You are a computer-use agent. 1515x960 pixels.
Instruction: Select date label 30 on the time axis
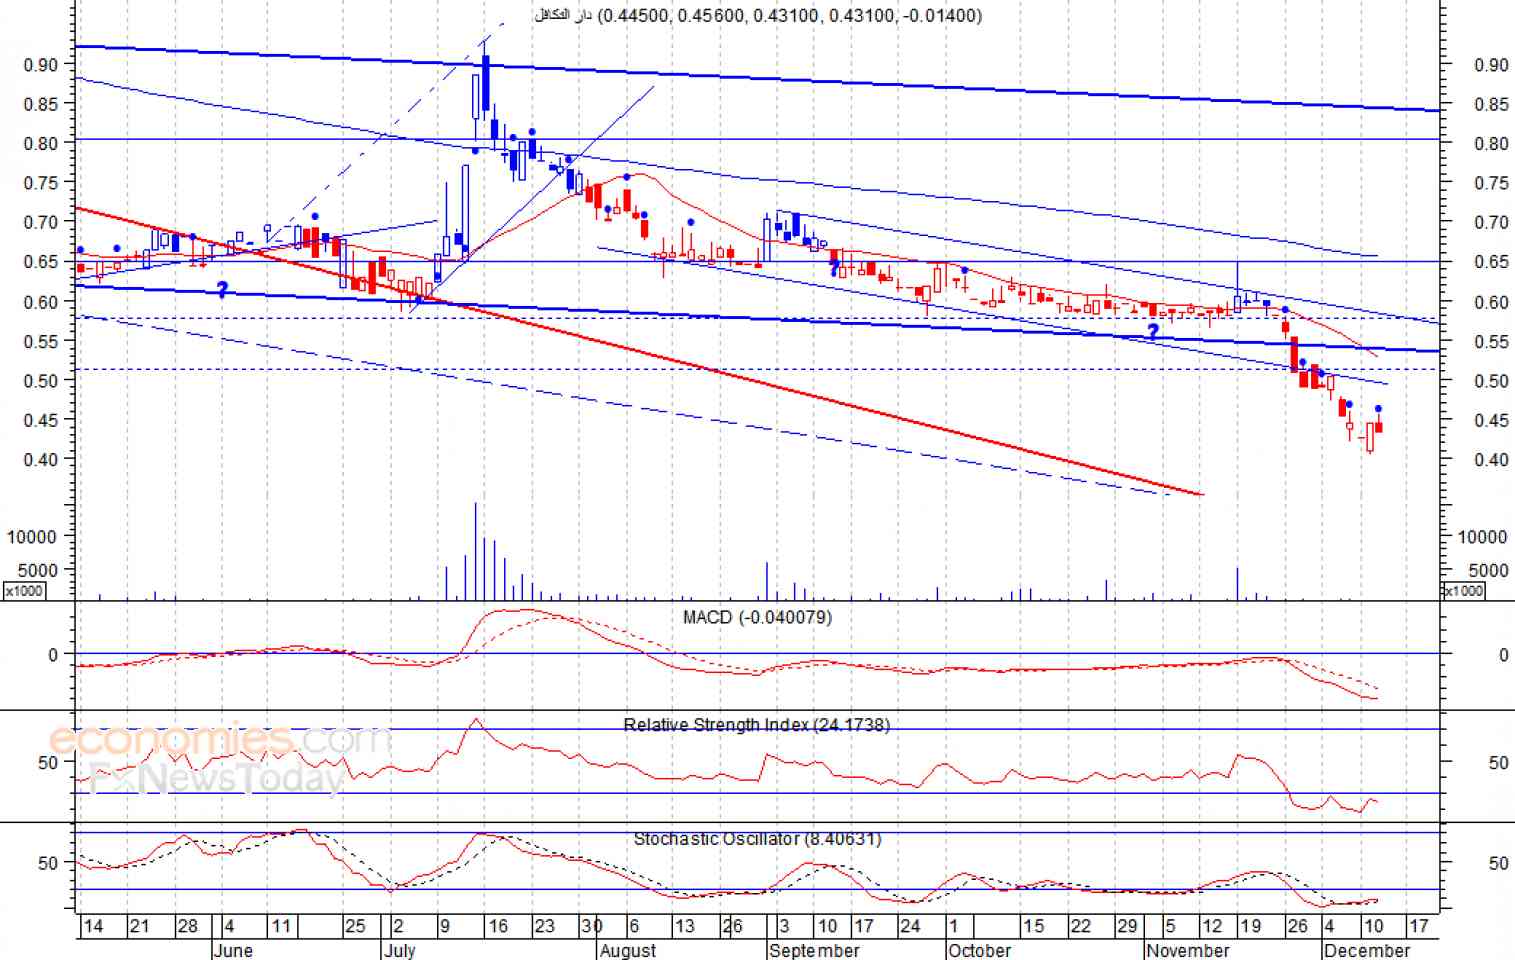click(x=592, y=926)
